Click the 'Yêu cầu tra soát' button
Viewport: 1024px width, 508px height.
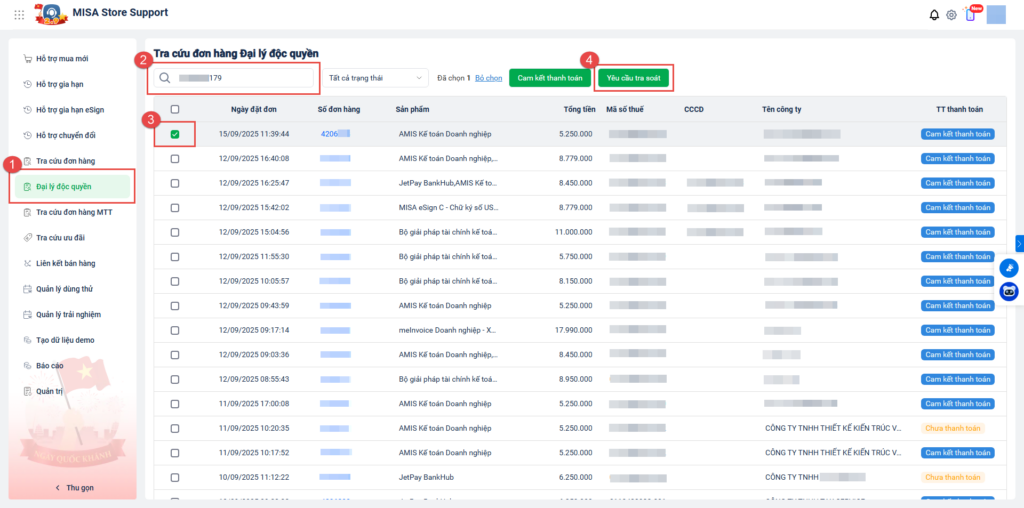tap(633, 78)
